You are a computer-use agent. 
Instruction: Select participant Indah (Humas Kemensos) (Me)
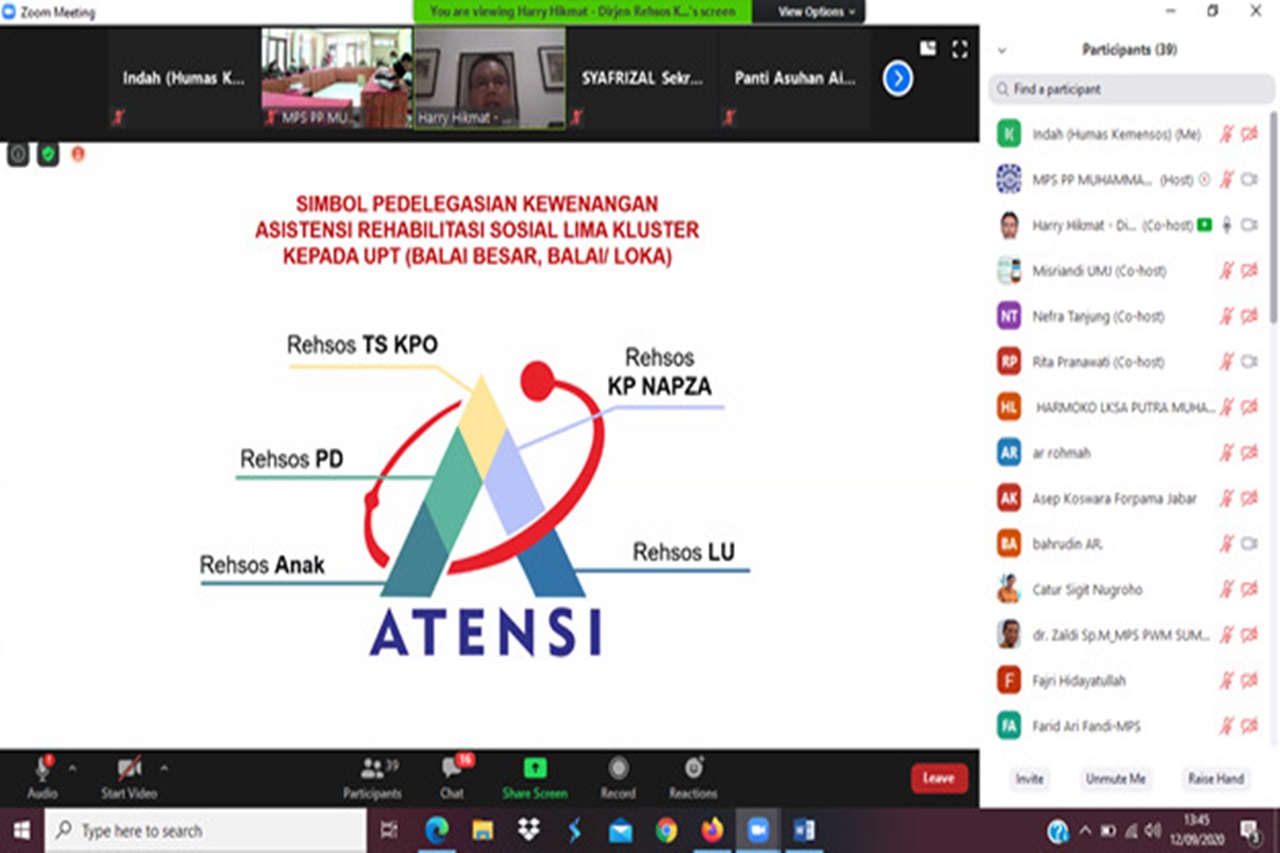[1128, 134]
